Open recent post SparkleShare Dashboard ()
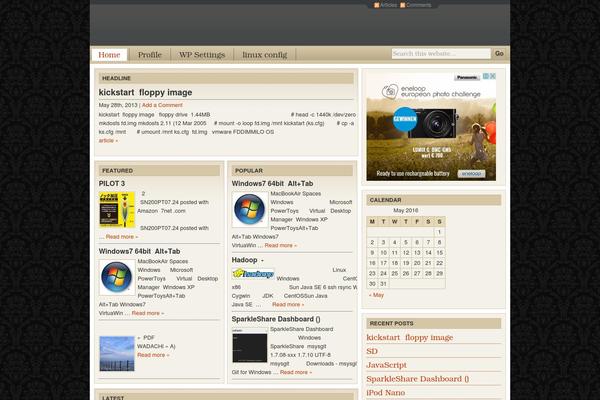 click(x=417, y=379)
